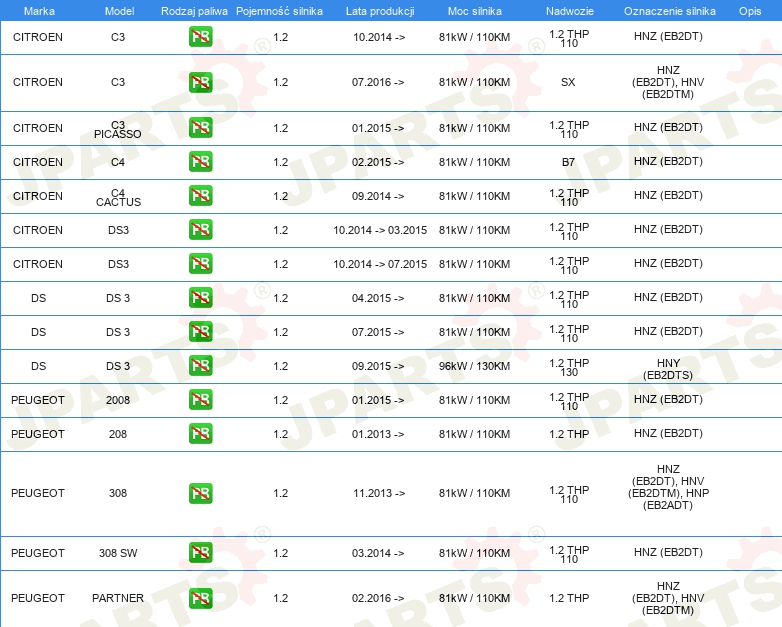Click the 07.2016 -> production date cell
The width and height of the screenshot is (782, 627).
coord(378,82)
